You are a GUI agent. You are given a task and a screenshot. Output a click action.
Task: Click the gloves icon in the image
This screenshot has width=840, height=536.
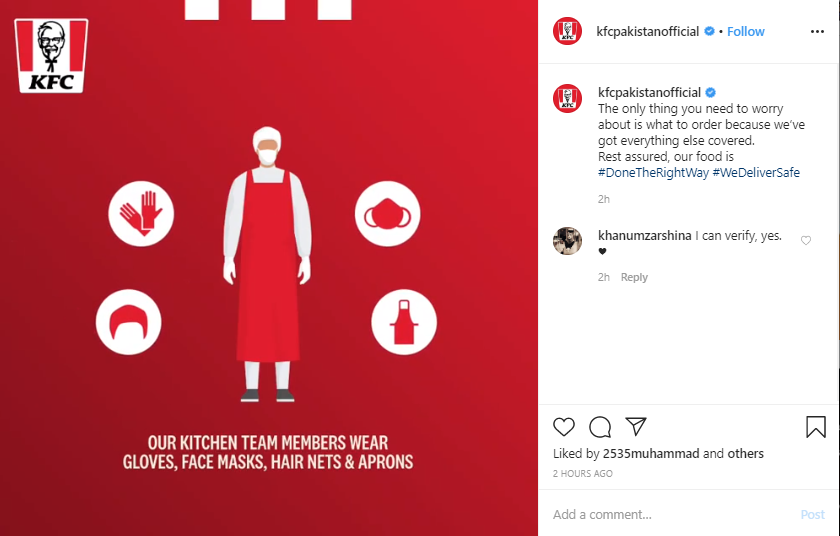pyautogui.click(x=141, y=214)
